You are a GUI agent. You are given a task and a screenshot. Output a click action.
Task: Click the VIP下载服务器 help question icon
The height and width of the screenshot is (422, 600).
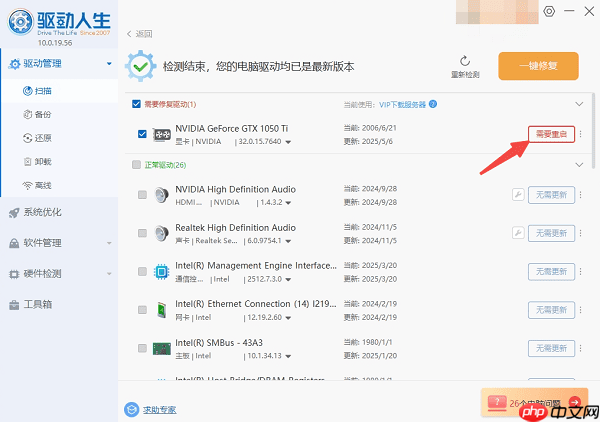coord(433,104)
